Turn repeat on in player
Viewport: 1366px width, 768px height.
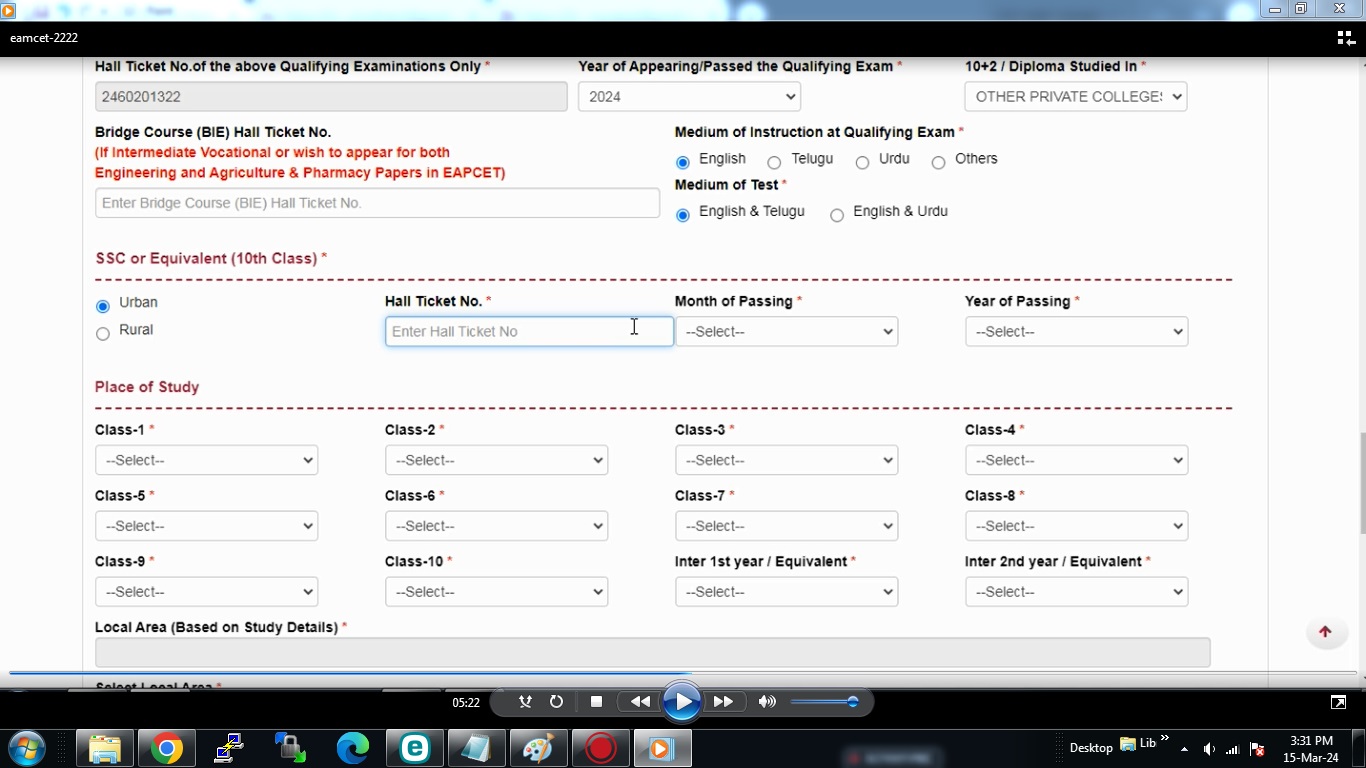pyautogui.click(x=556, y=702)
